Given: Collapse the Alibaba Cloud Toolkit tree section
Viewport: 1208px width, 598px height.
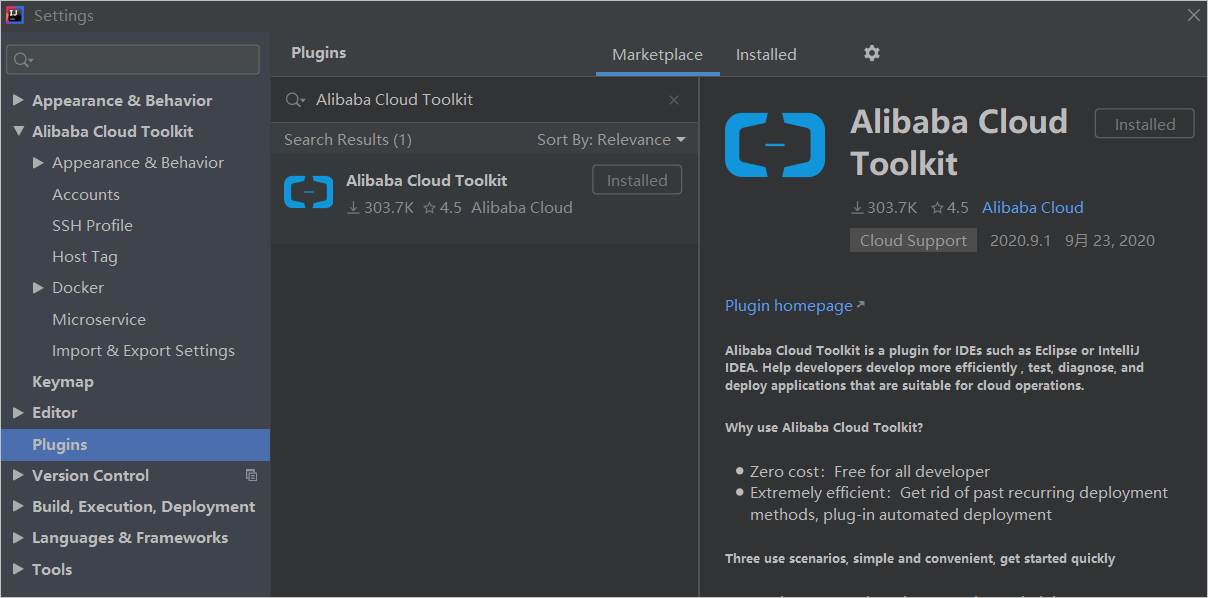Looking at the screenshot, I should point(18,131).
